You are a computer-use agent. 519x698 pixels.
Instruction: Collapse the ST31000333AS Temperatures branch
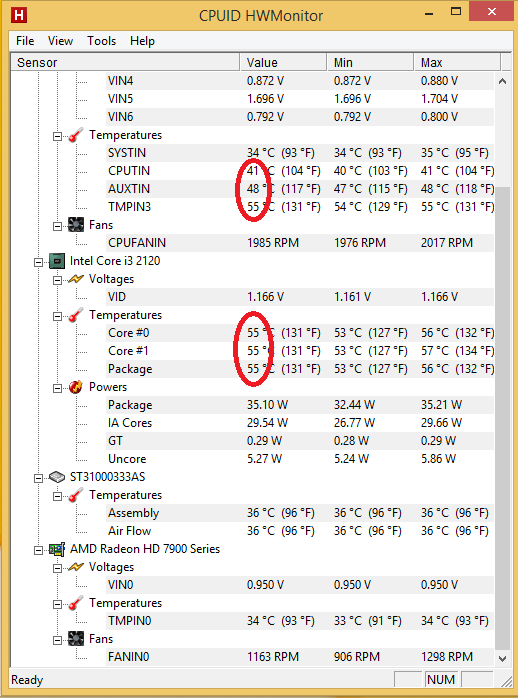[58, 496]
